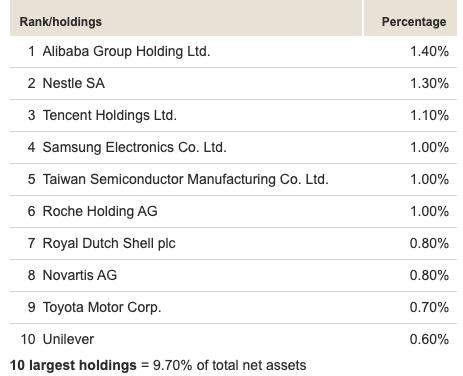Select the Nestle SA holding
Screen dimensions: 463x376
click(x=233, y=83)
